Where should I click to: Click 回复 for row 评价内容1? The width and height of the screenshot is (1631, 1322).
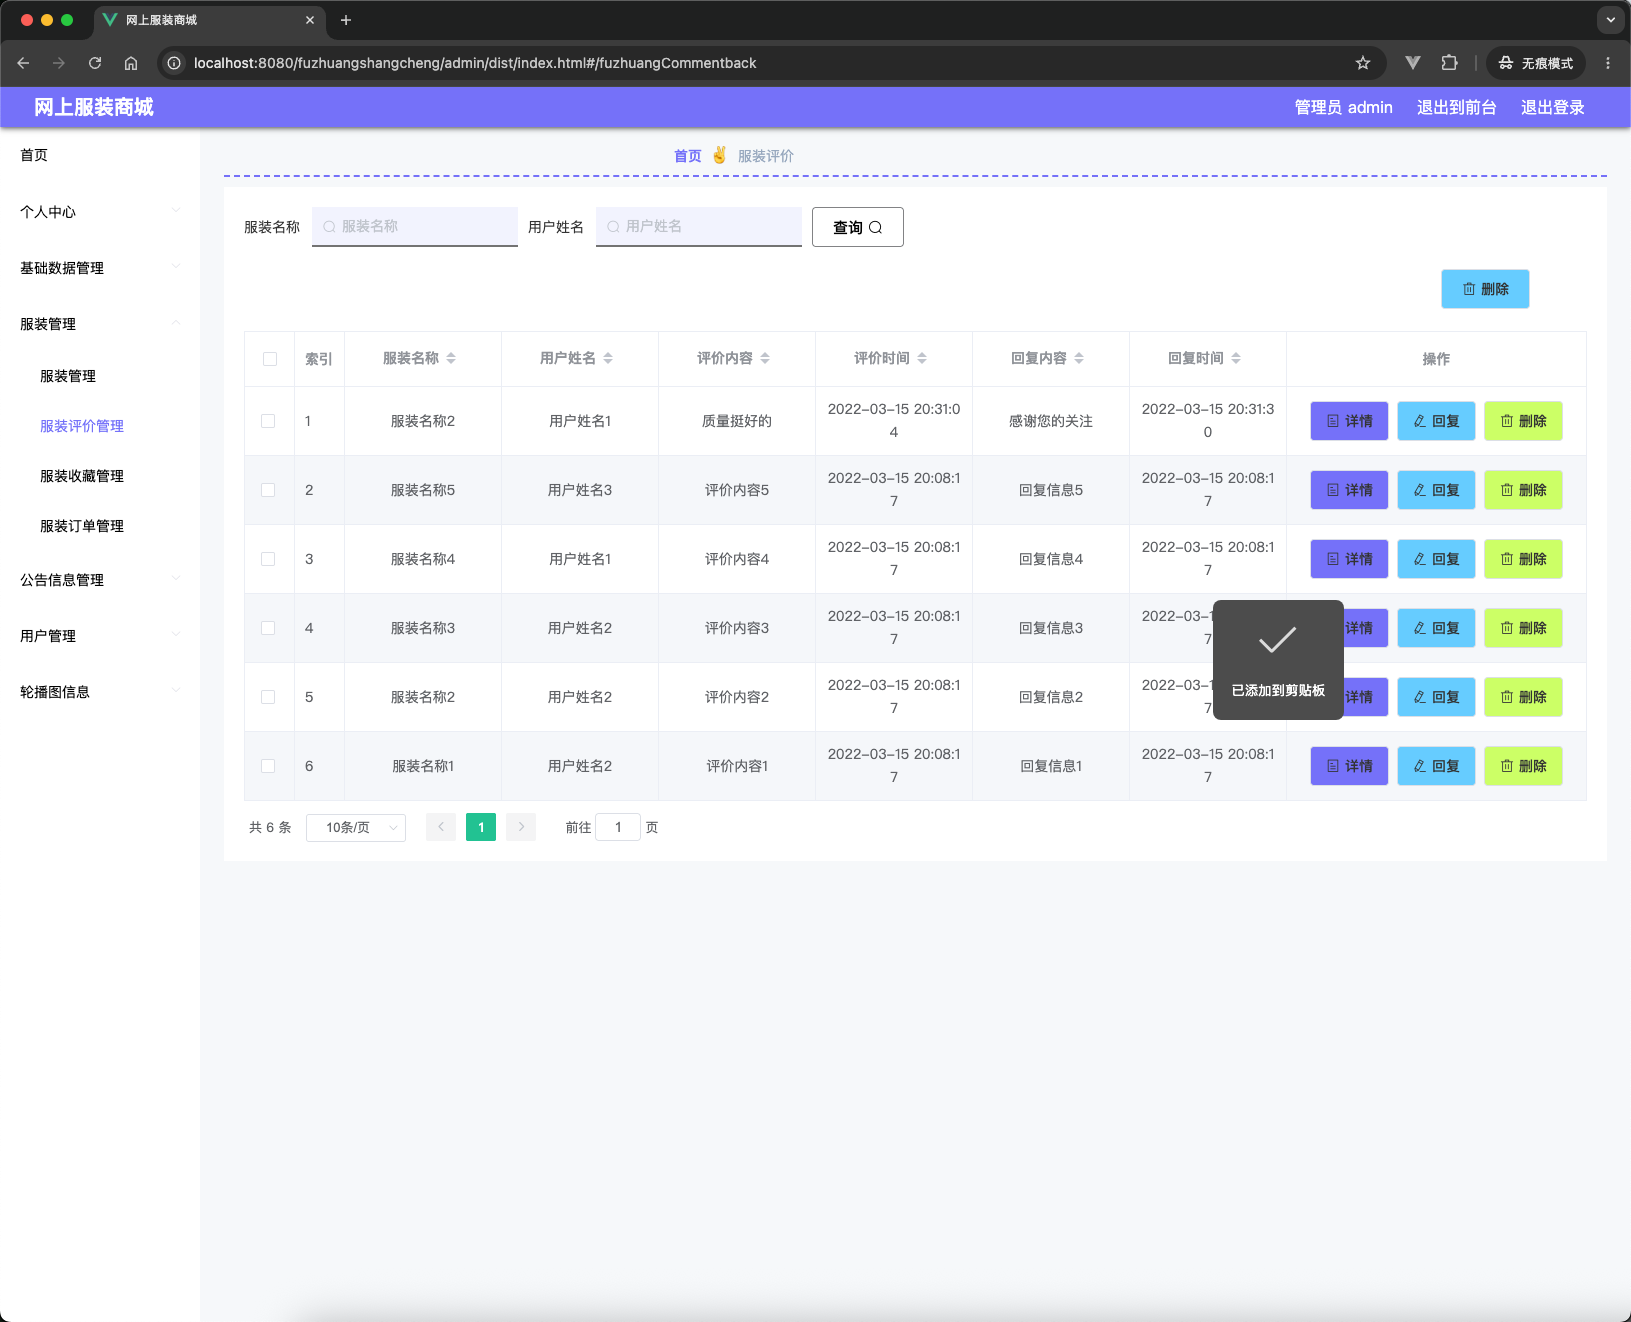(1436, 766)
